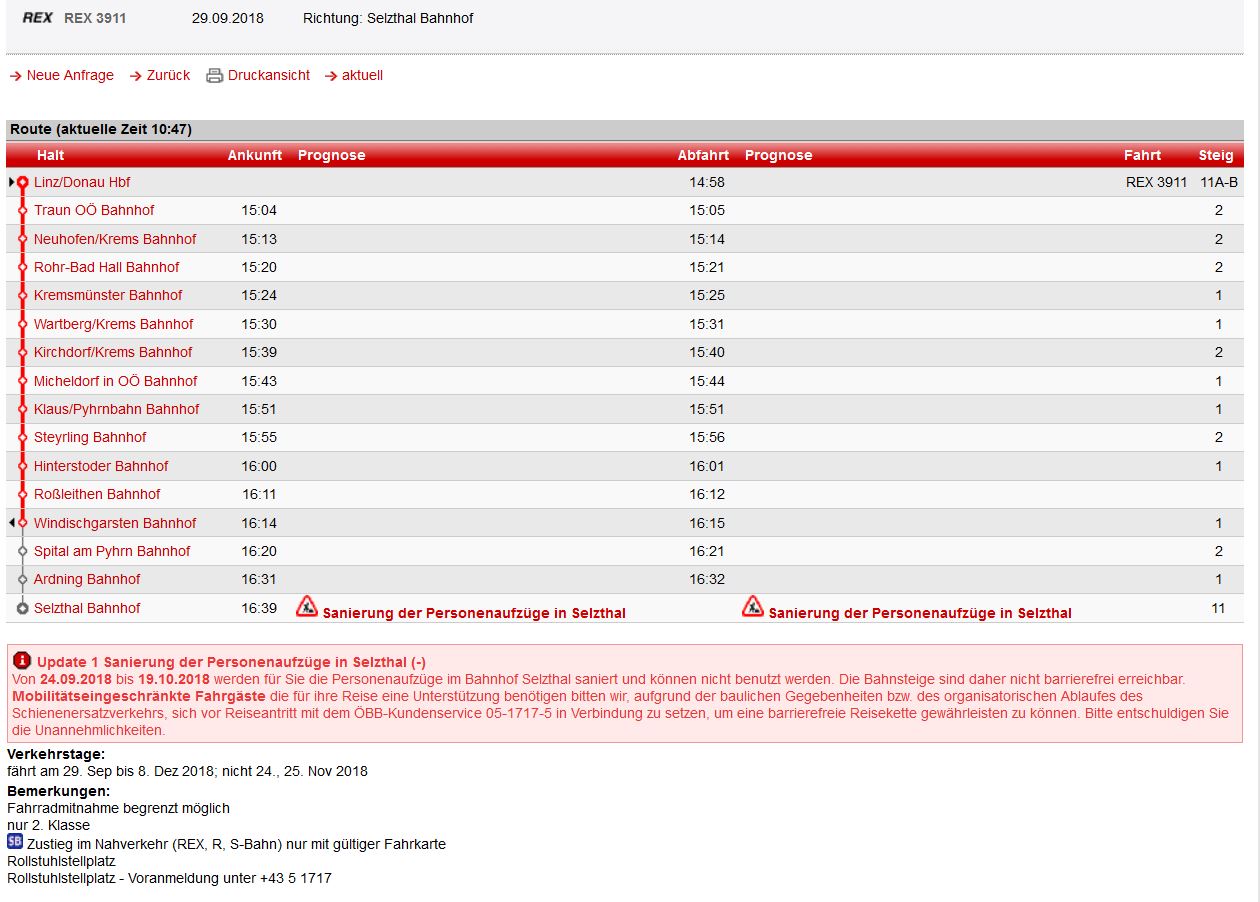
Task: Open the Druckansicht print view link
Action: point(269,76)
